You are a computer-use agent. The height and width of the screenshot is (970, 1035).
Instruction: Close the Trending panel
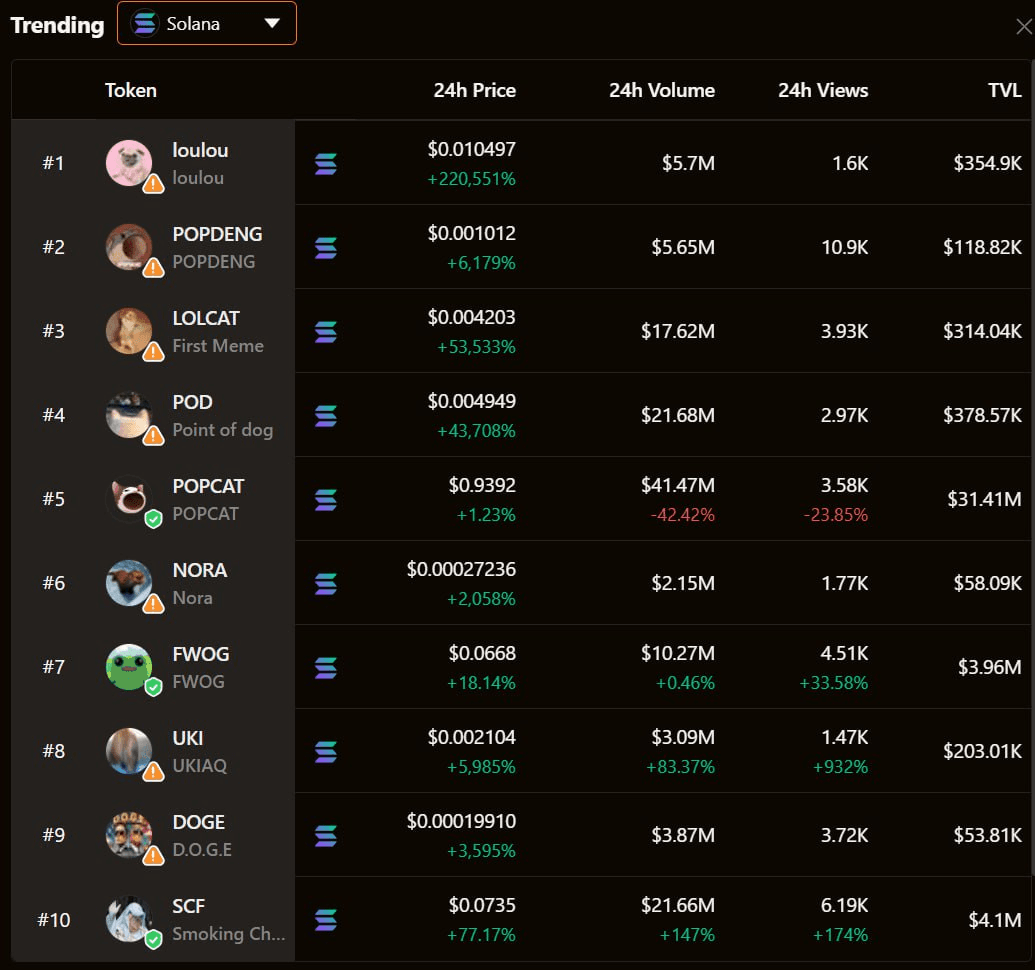click(x=1024, y=26)
